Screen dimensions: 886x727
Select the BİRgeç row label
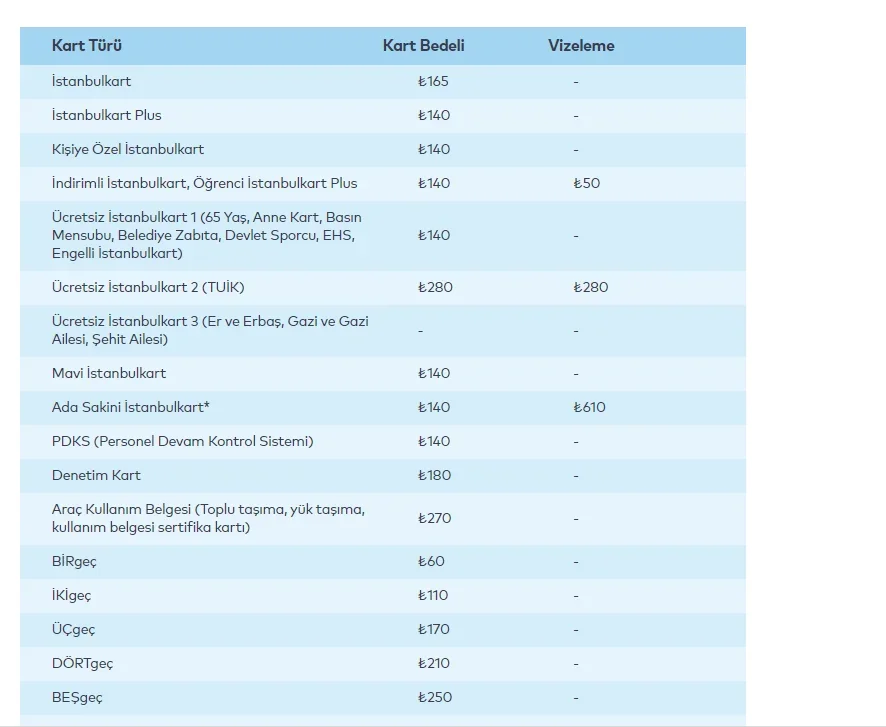[x=74, y=561]
